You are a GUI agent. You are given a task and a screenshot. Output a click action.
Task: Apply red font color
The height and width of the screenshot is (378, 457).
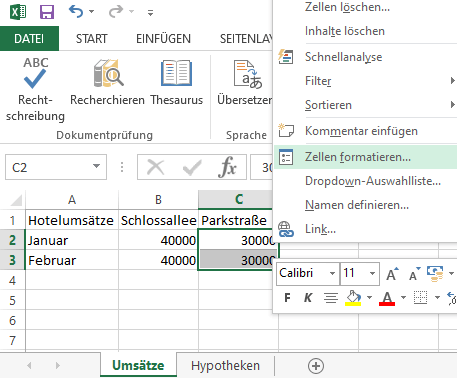[x=387, y=298]
